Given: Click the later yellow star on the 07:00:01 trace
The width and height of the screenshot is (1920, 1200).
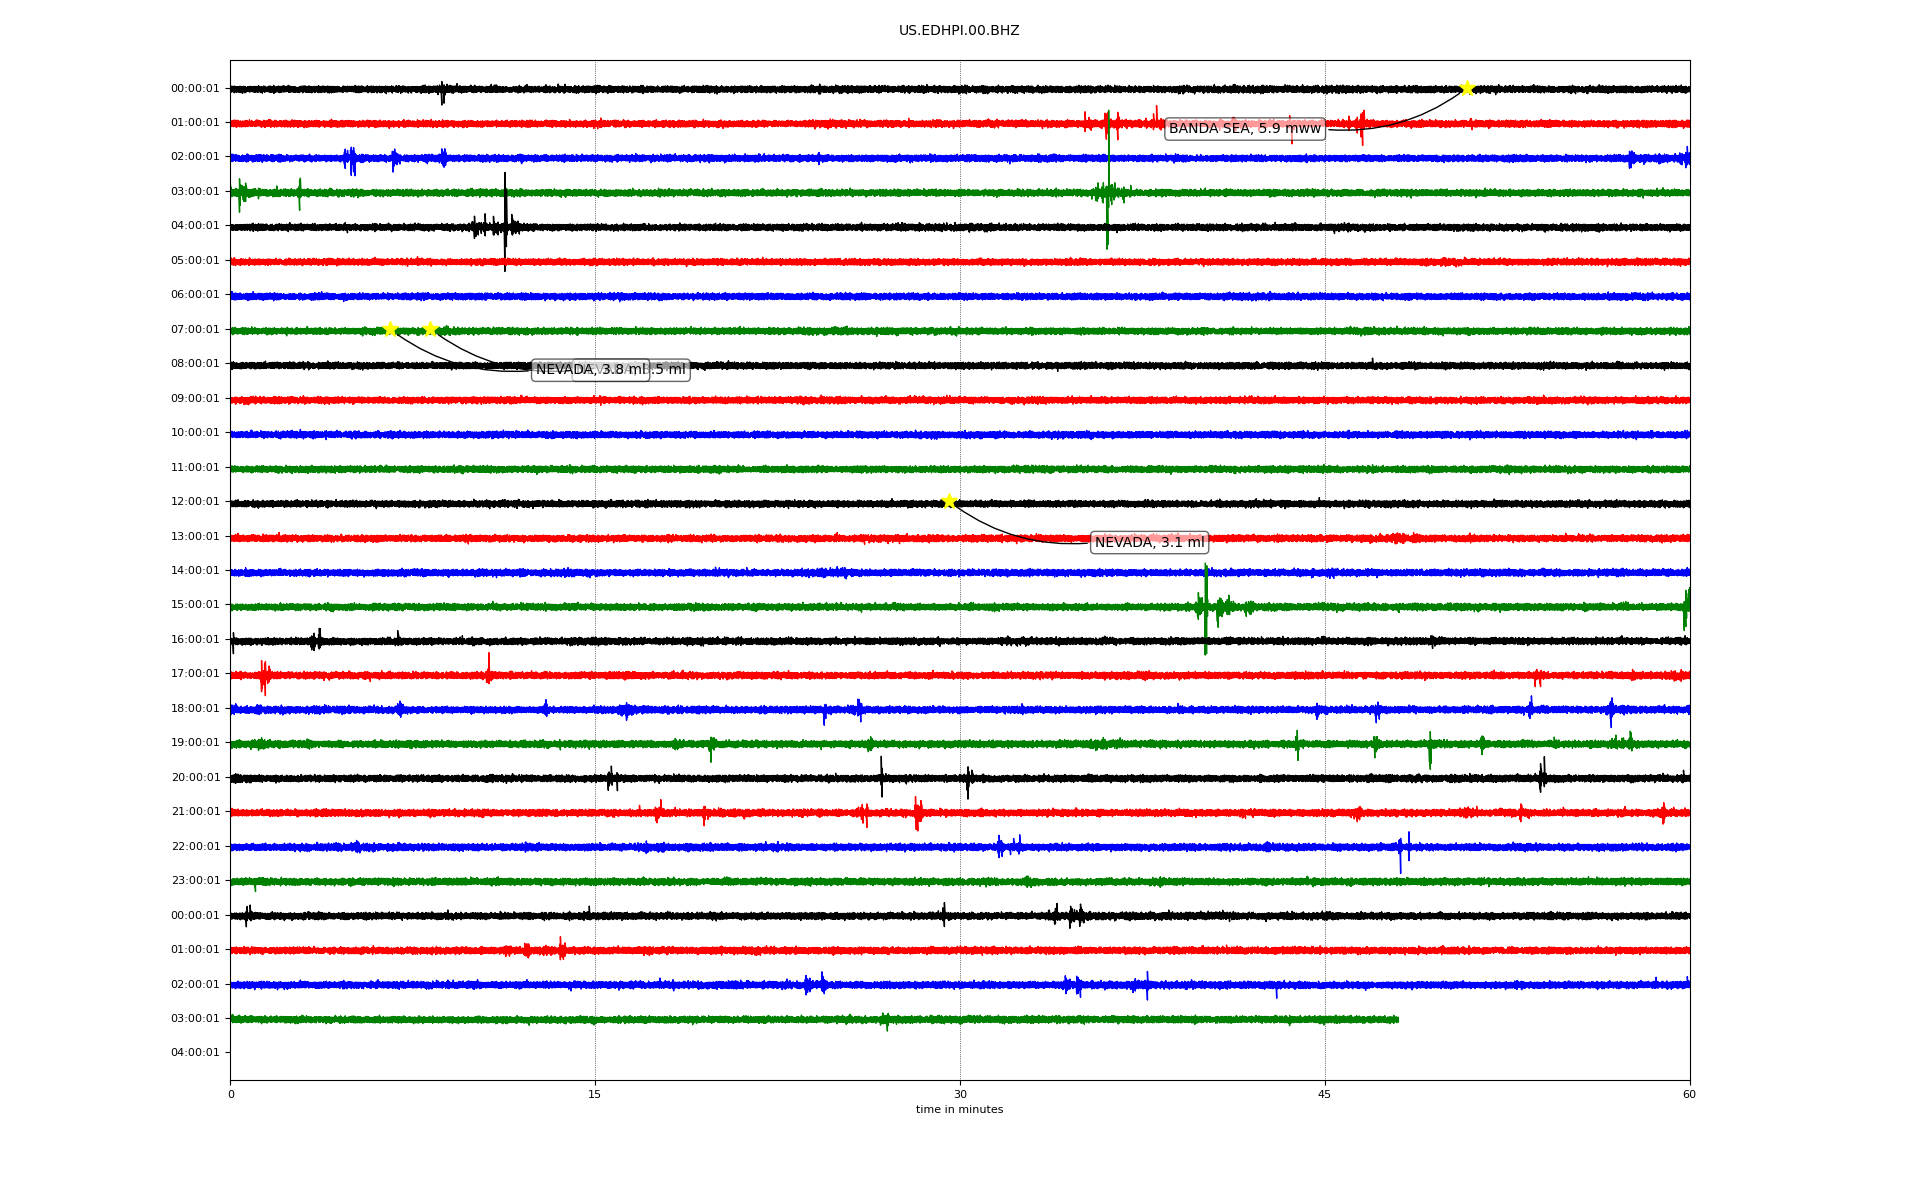Looking at the screenshot, I should click(430, 329).
